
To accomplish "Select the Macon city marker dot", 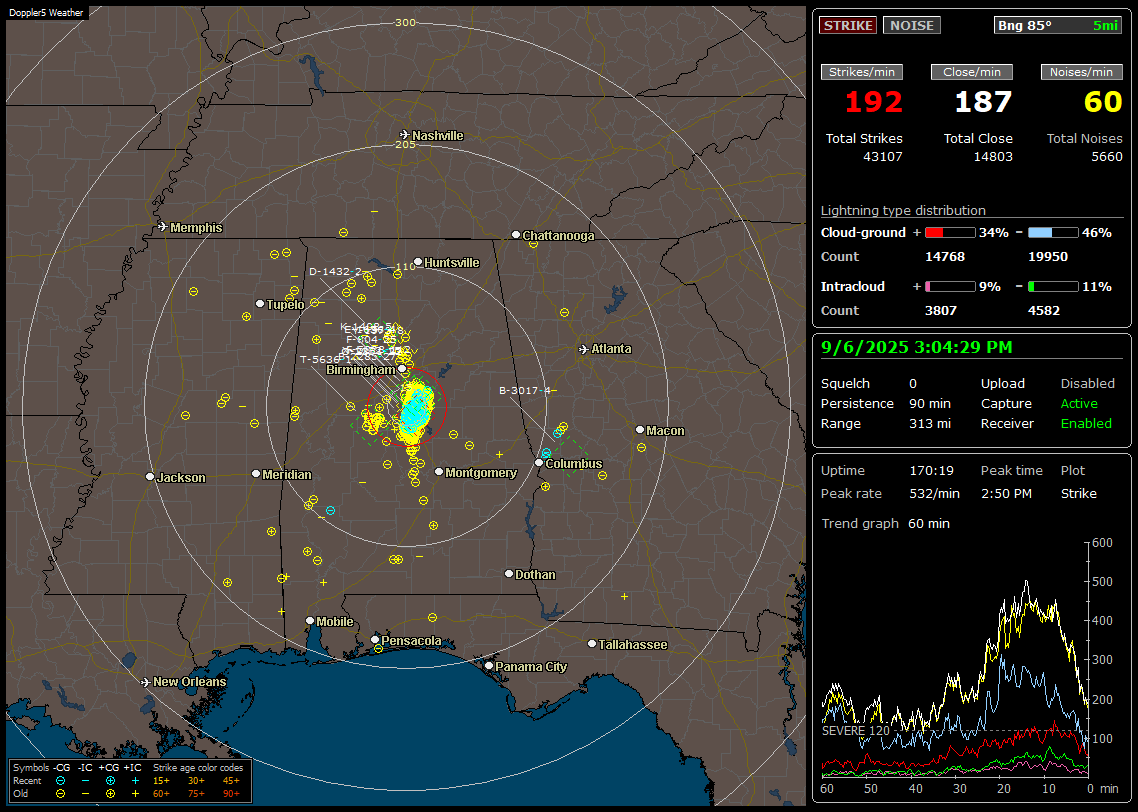I will 639,430.
